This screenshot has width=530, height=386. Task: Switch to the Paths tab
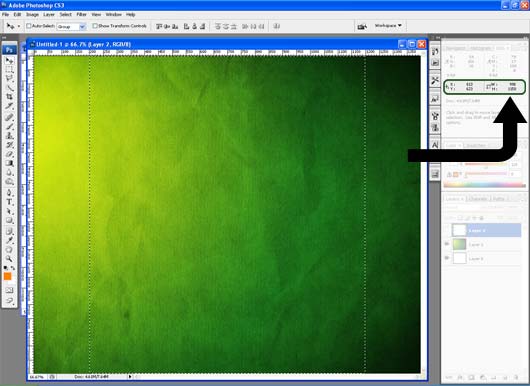(498, 199)
